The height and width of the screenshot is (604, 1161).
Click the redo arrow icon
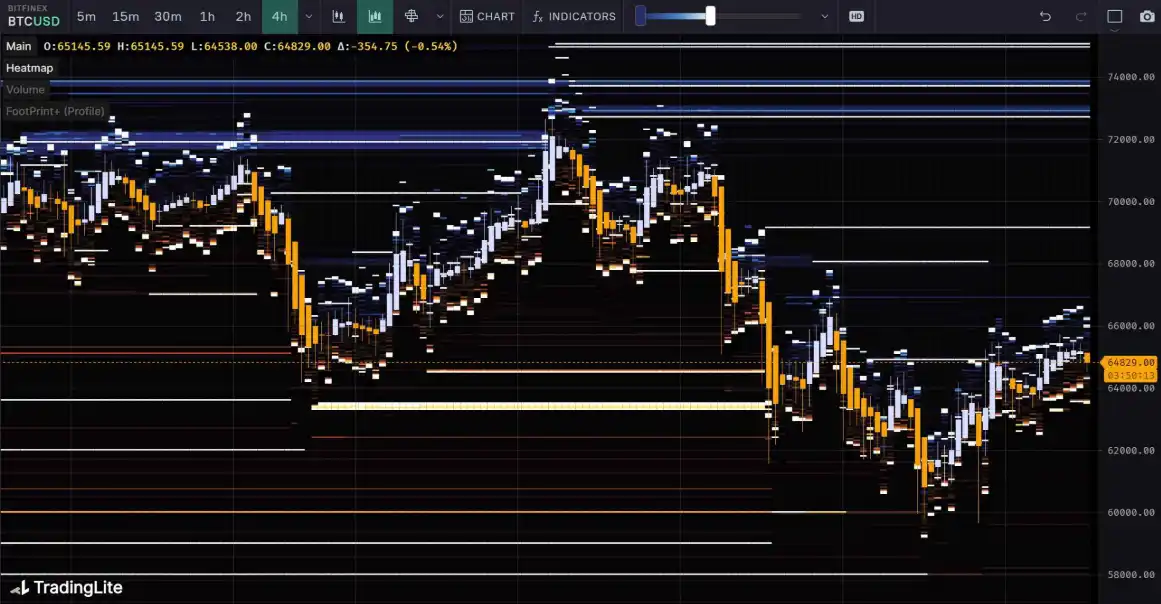click(x=1080, y=16)
